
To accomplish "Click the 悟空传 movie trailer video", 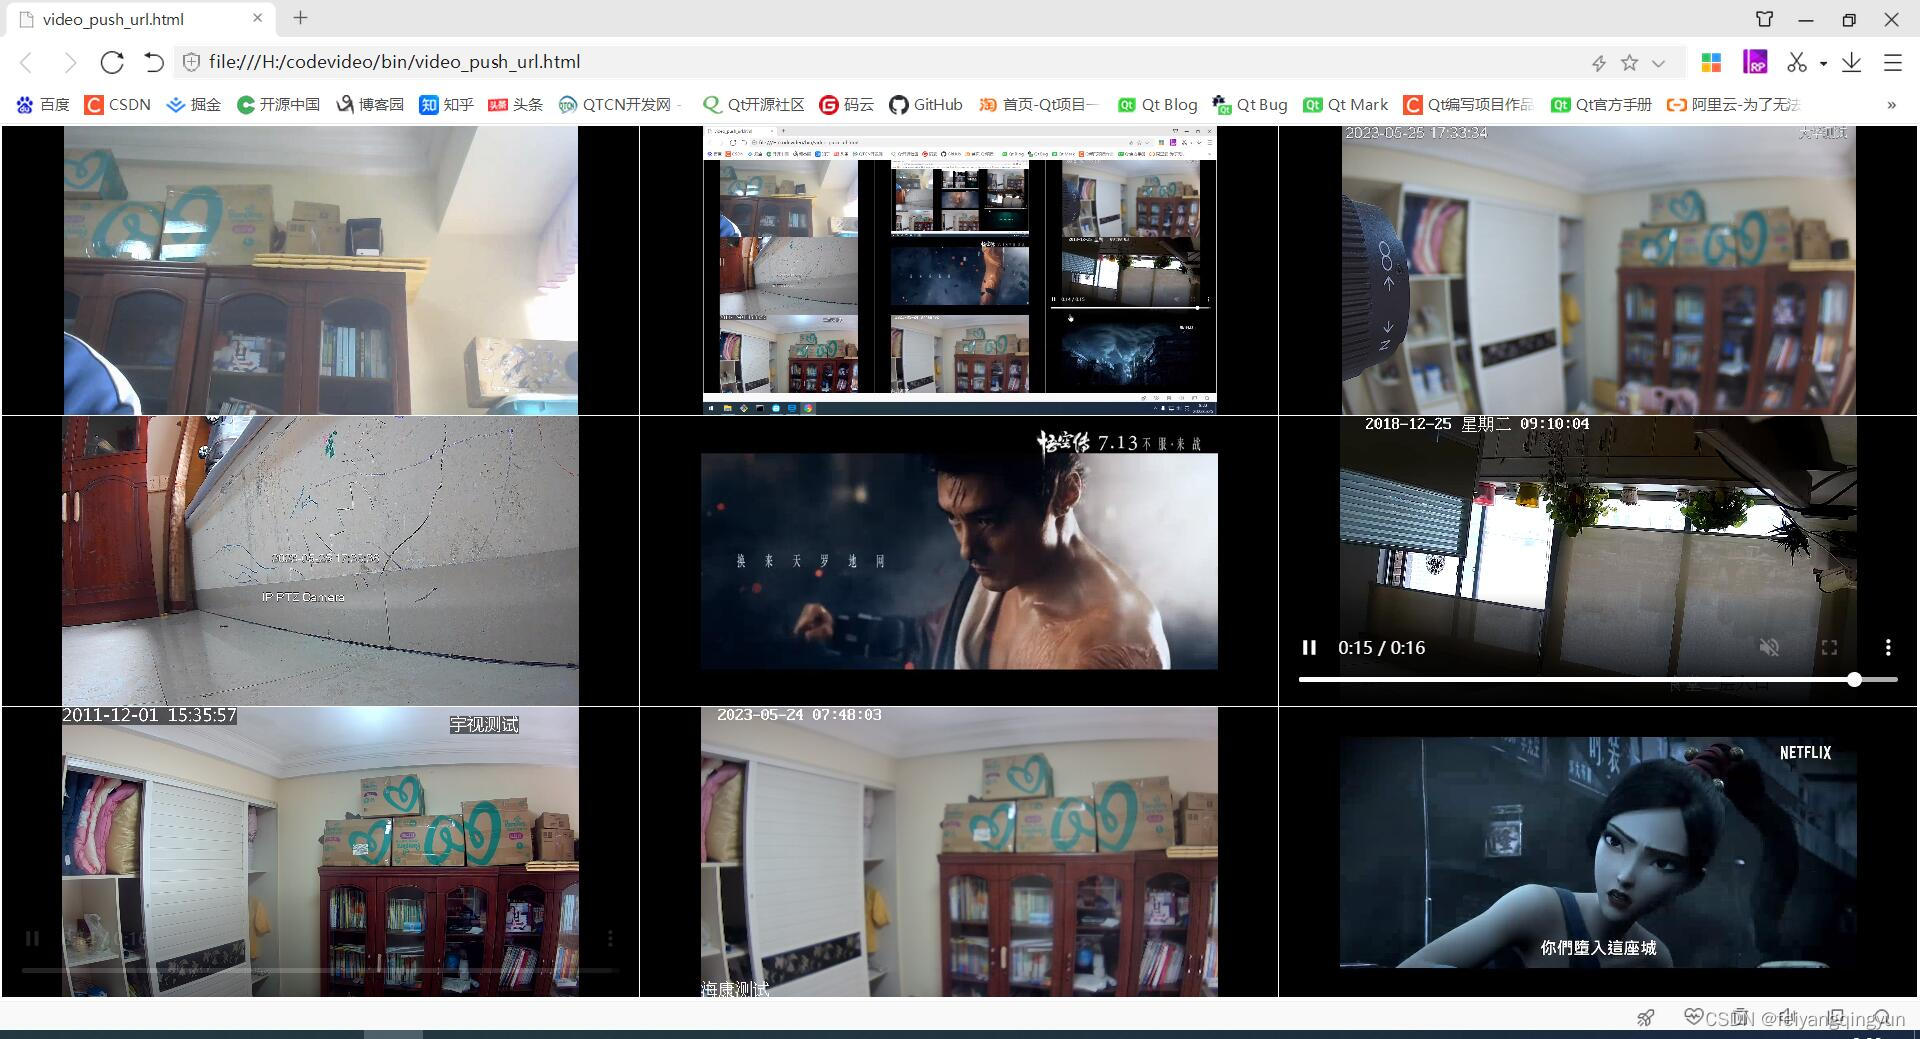I will 959,561.
